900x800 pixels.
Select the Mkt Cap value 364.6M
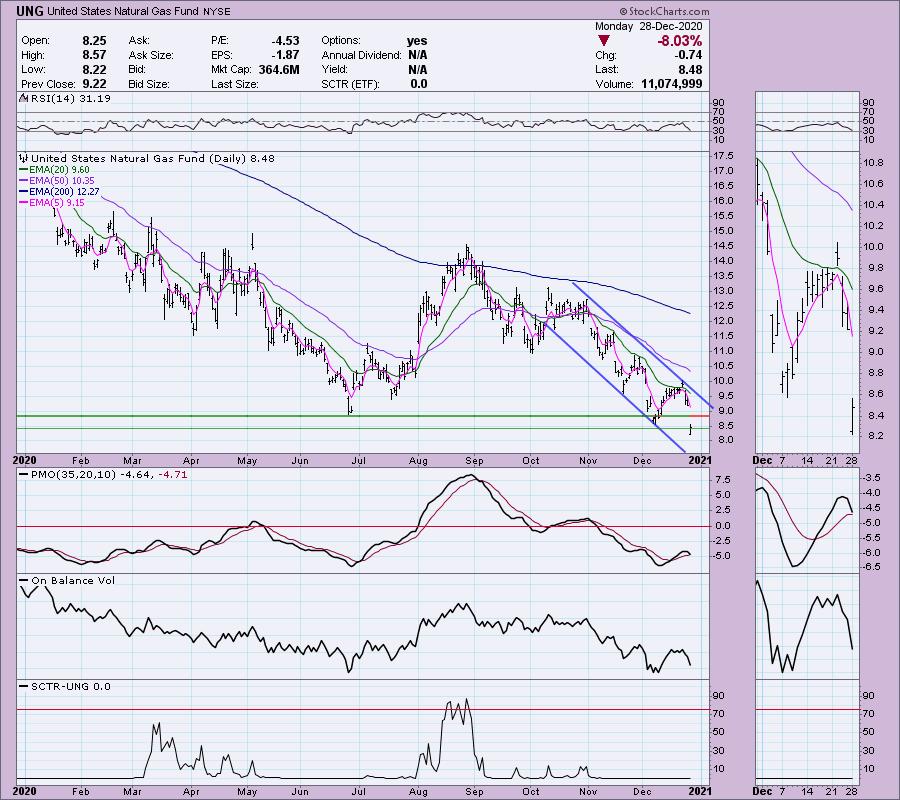point(278,69)
